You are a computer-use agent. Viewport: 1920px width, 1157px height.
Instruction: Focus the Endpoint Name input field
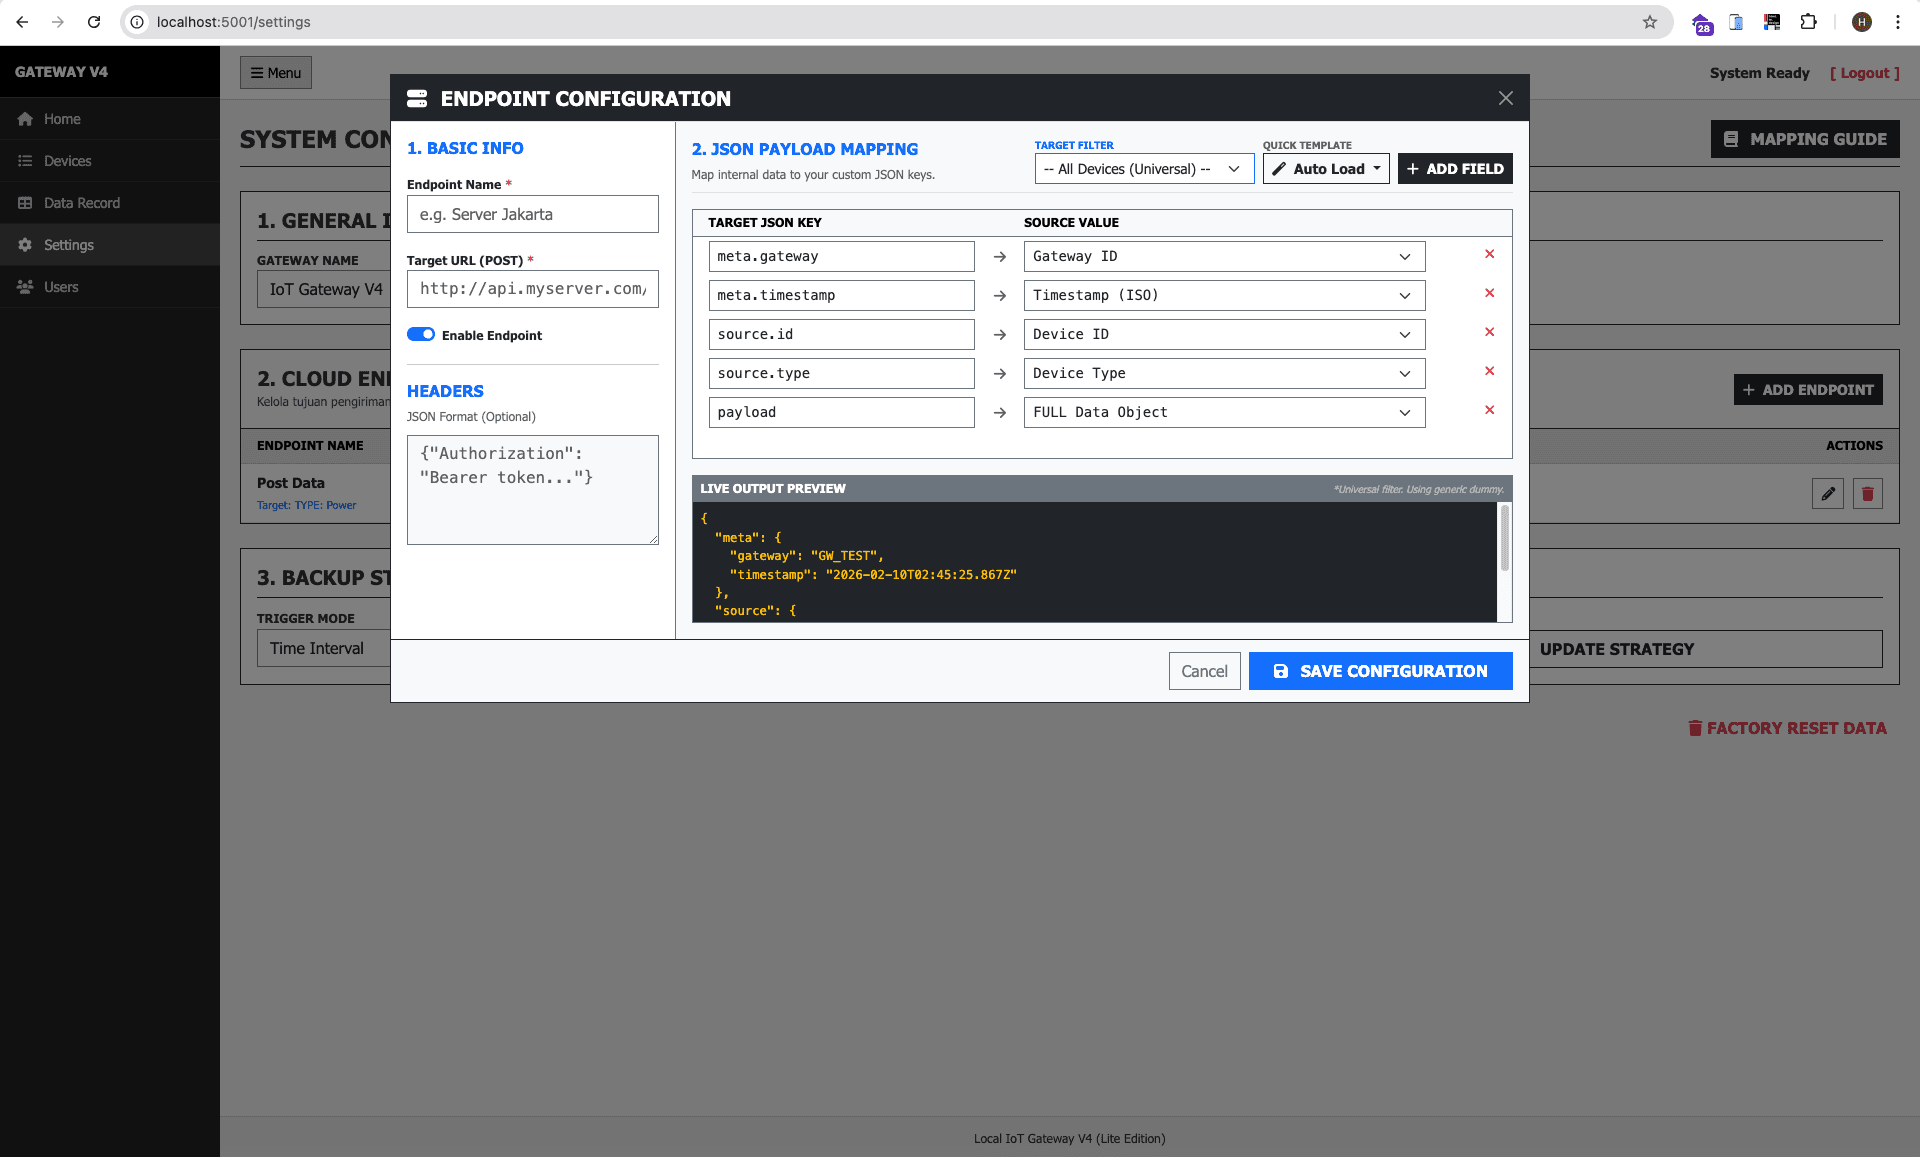(532, 214)
